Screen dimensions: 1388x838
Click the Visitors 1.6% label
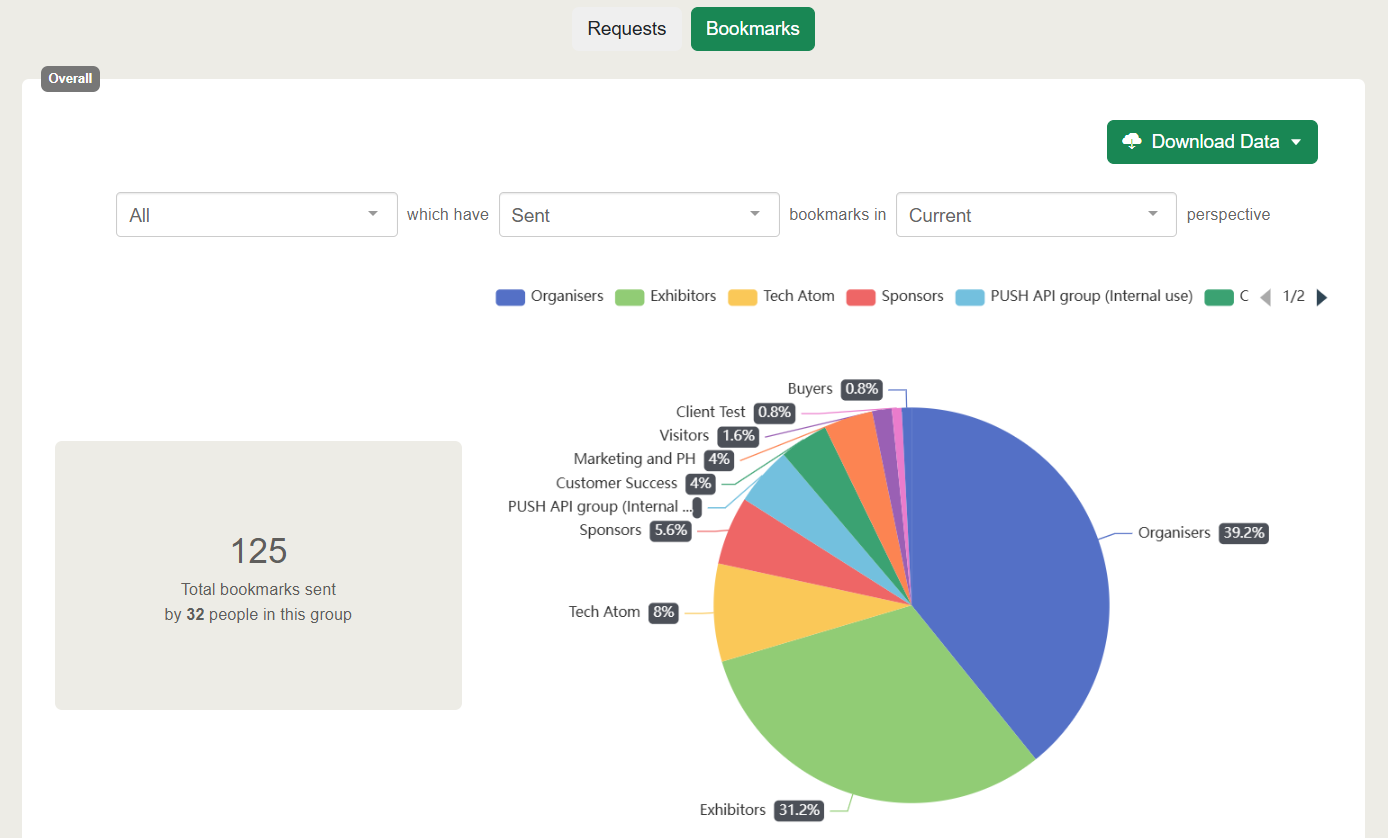(710, 436)
